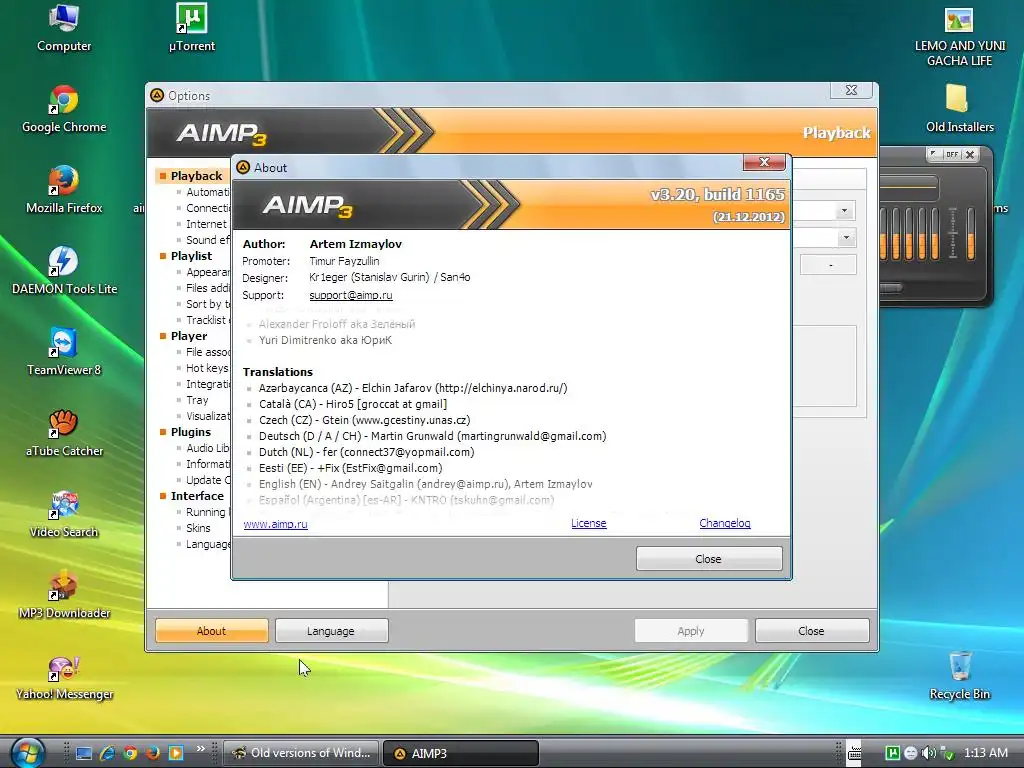Click the volume speaker tray icon
The height and width of the screenshot is (768, 1024).
point(929,753)
